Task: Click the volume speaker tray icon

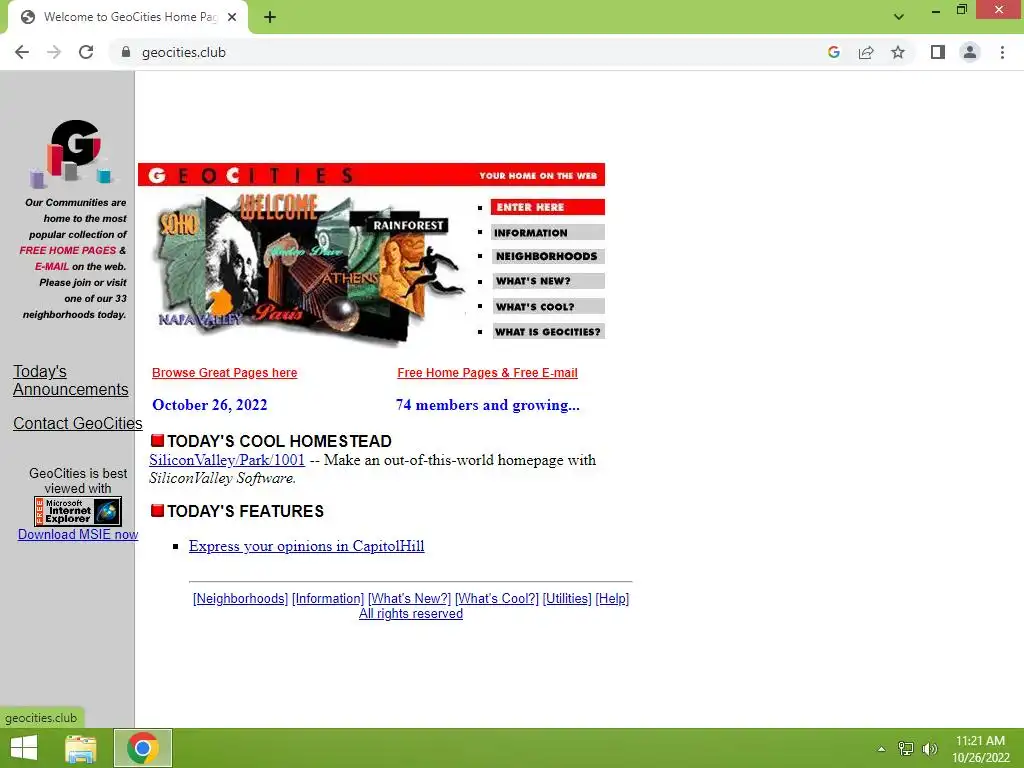Action: coord(929,748)
